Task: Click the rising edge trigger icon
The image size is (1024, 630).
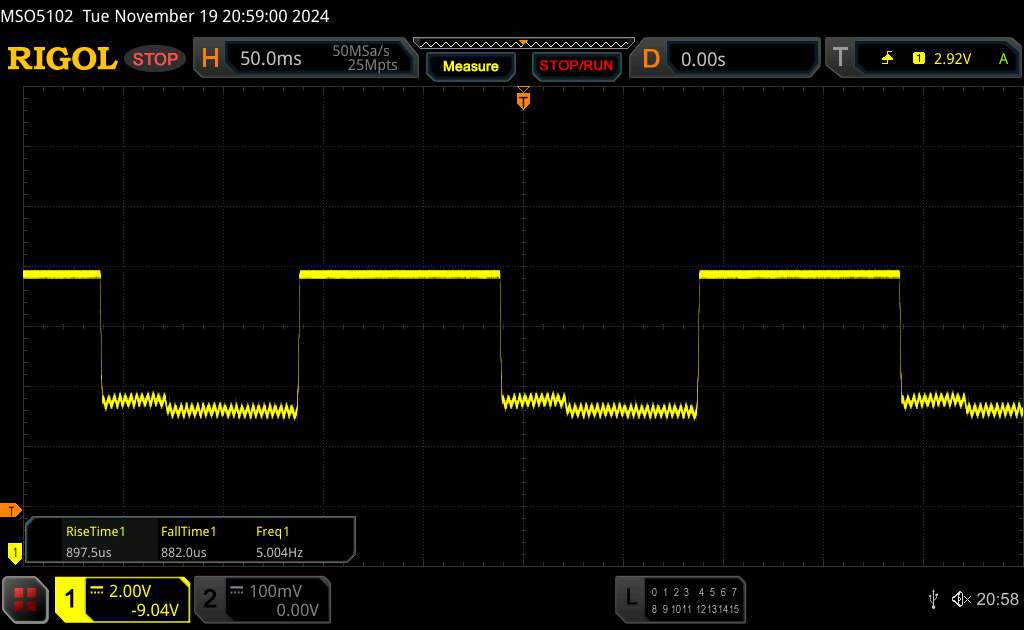Action: pos(887,59)
